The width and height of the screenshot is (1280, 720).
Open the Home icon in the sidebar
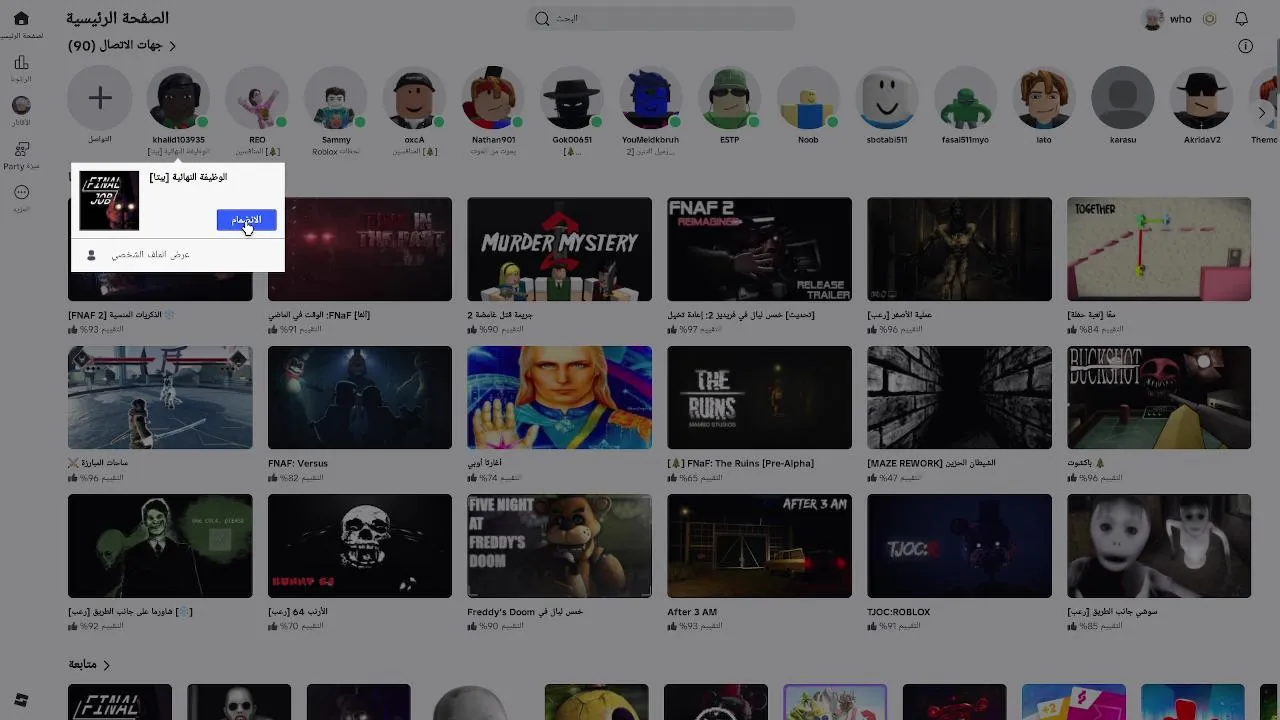pos(21,19)
